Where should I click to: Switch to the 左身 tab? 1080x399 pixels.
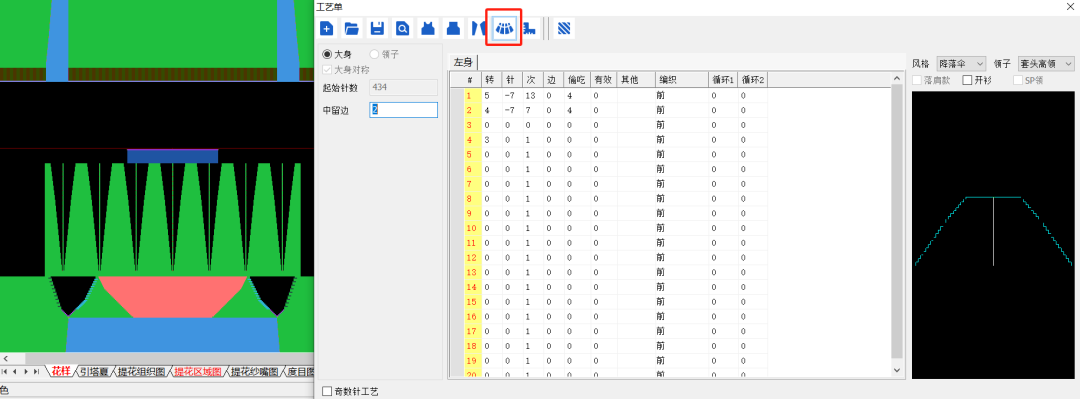[463, 63]
